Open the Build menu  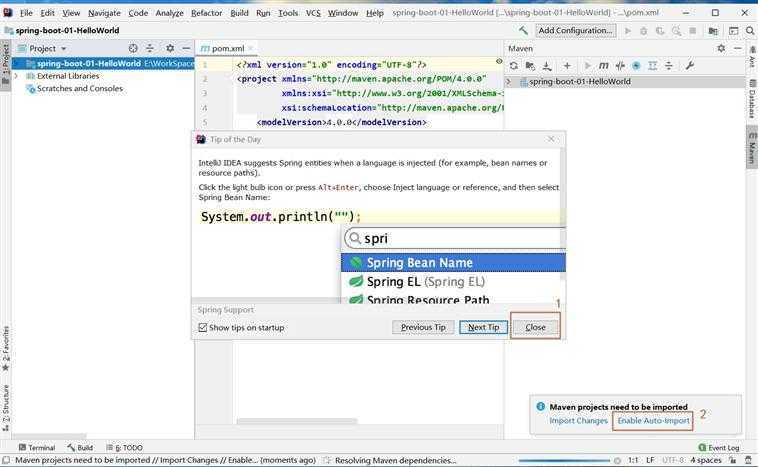click(x=239, y=13)
